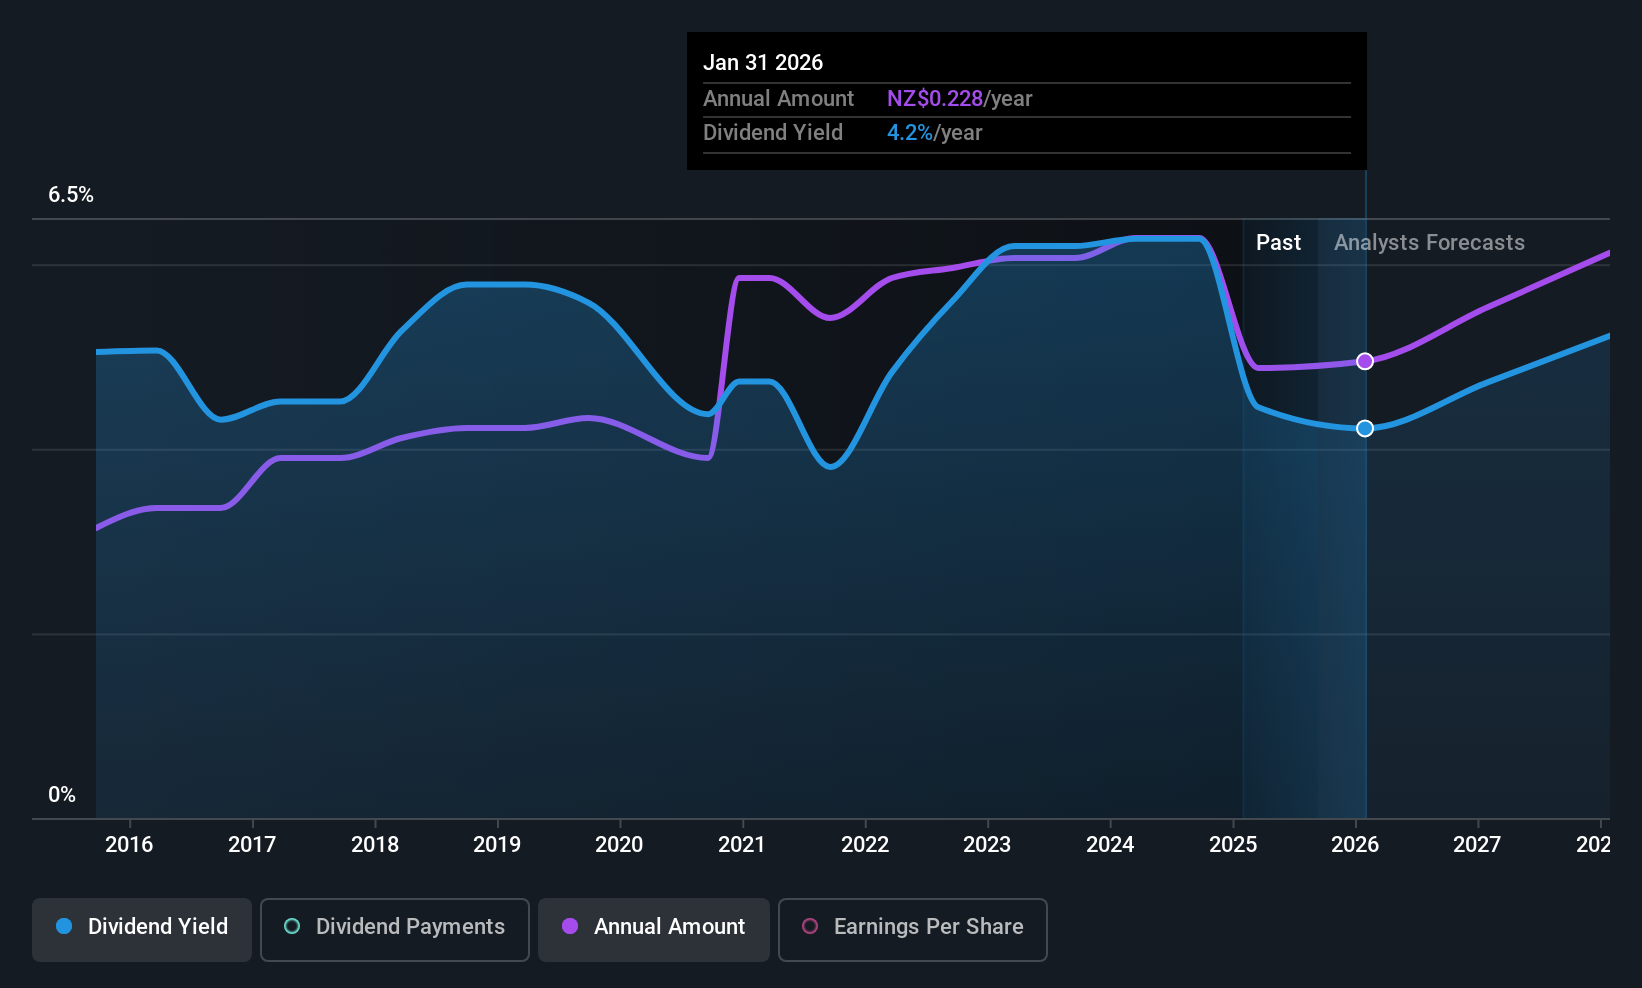Image resolution: width=1642 pixels, height=988 pixels.
Task: Show the Earnings Per Share series
Action: [912, 929]
